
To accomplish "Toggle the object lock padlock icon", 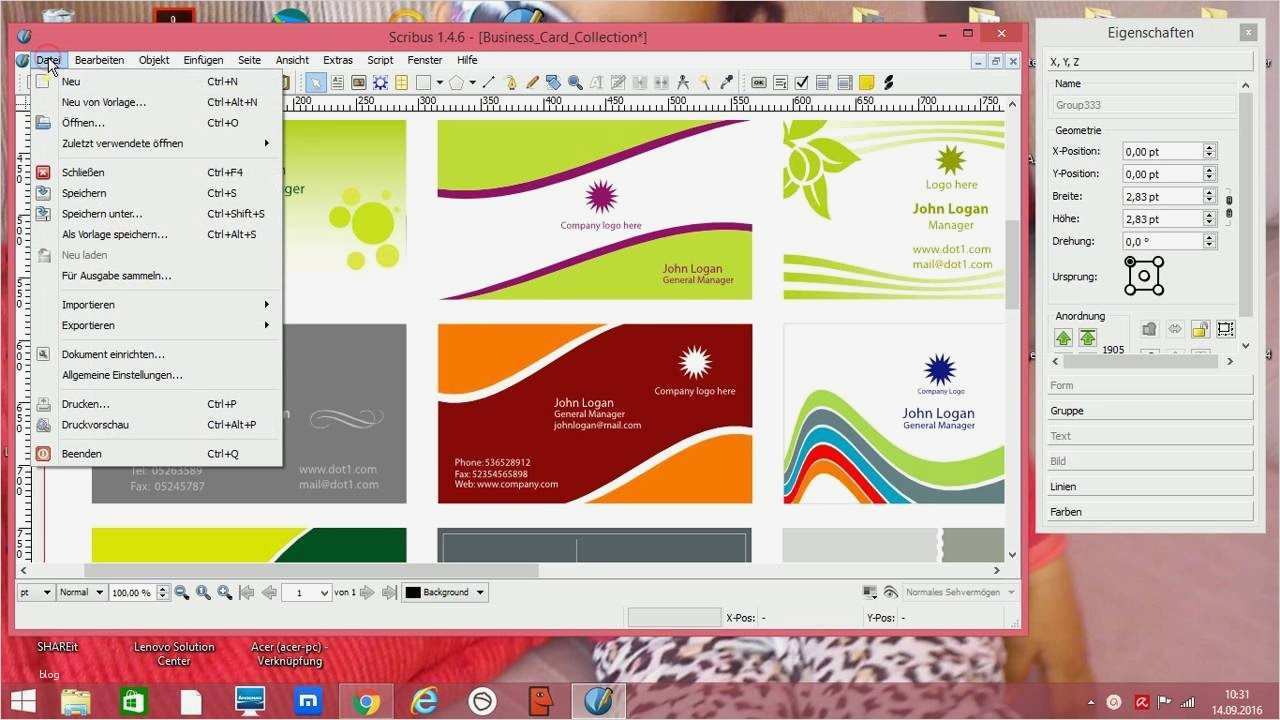I will click(x=1201, y=329).
